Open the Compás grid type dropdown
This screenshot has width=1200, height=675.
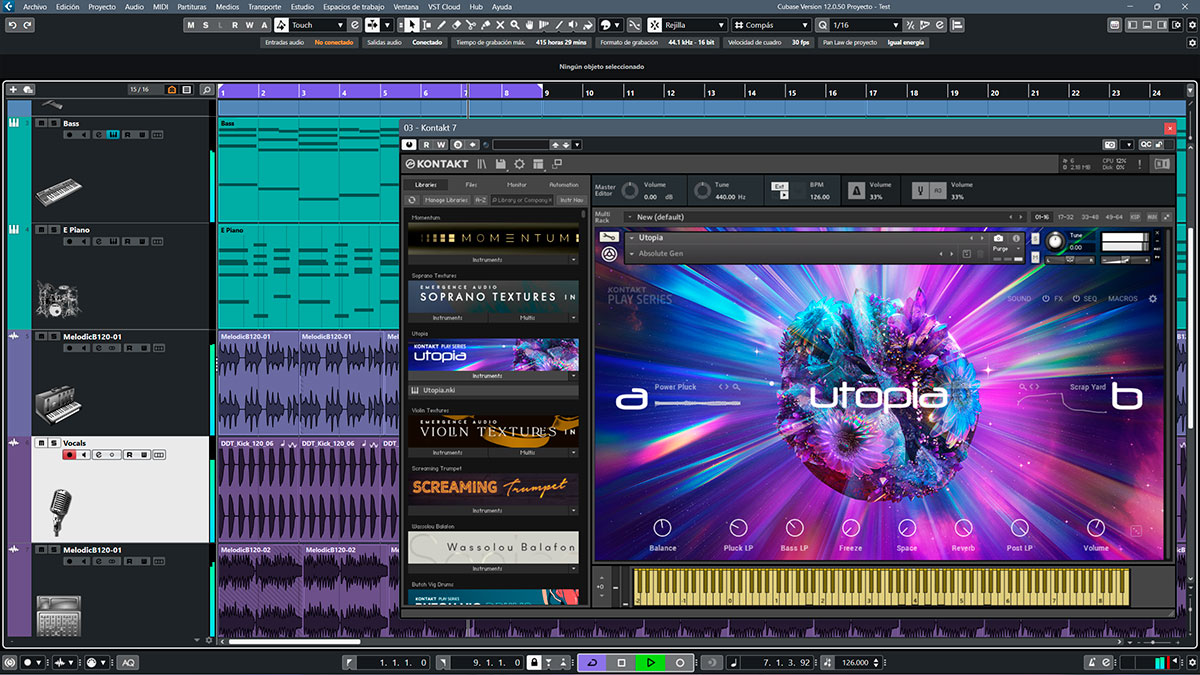769,25
